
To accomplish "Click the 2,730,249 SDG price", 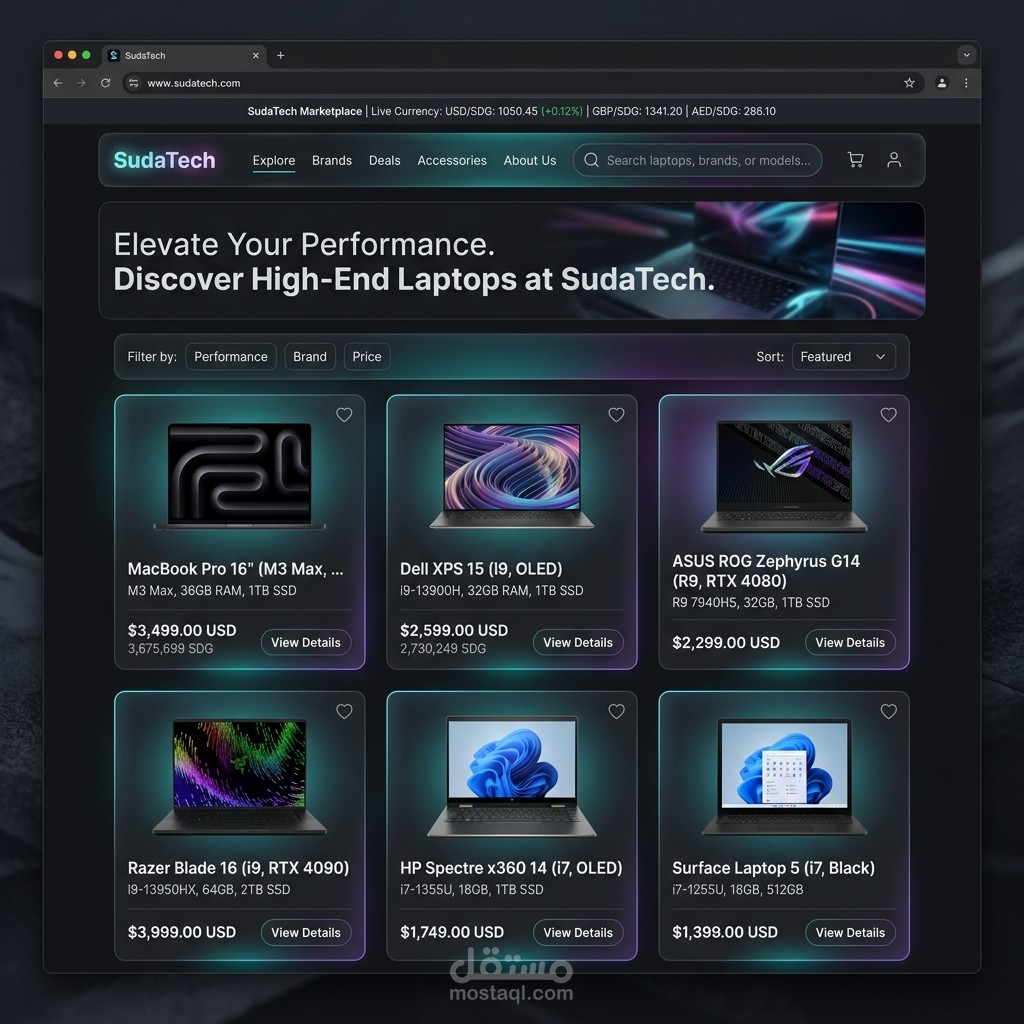I will [443, 648].
